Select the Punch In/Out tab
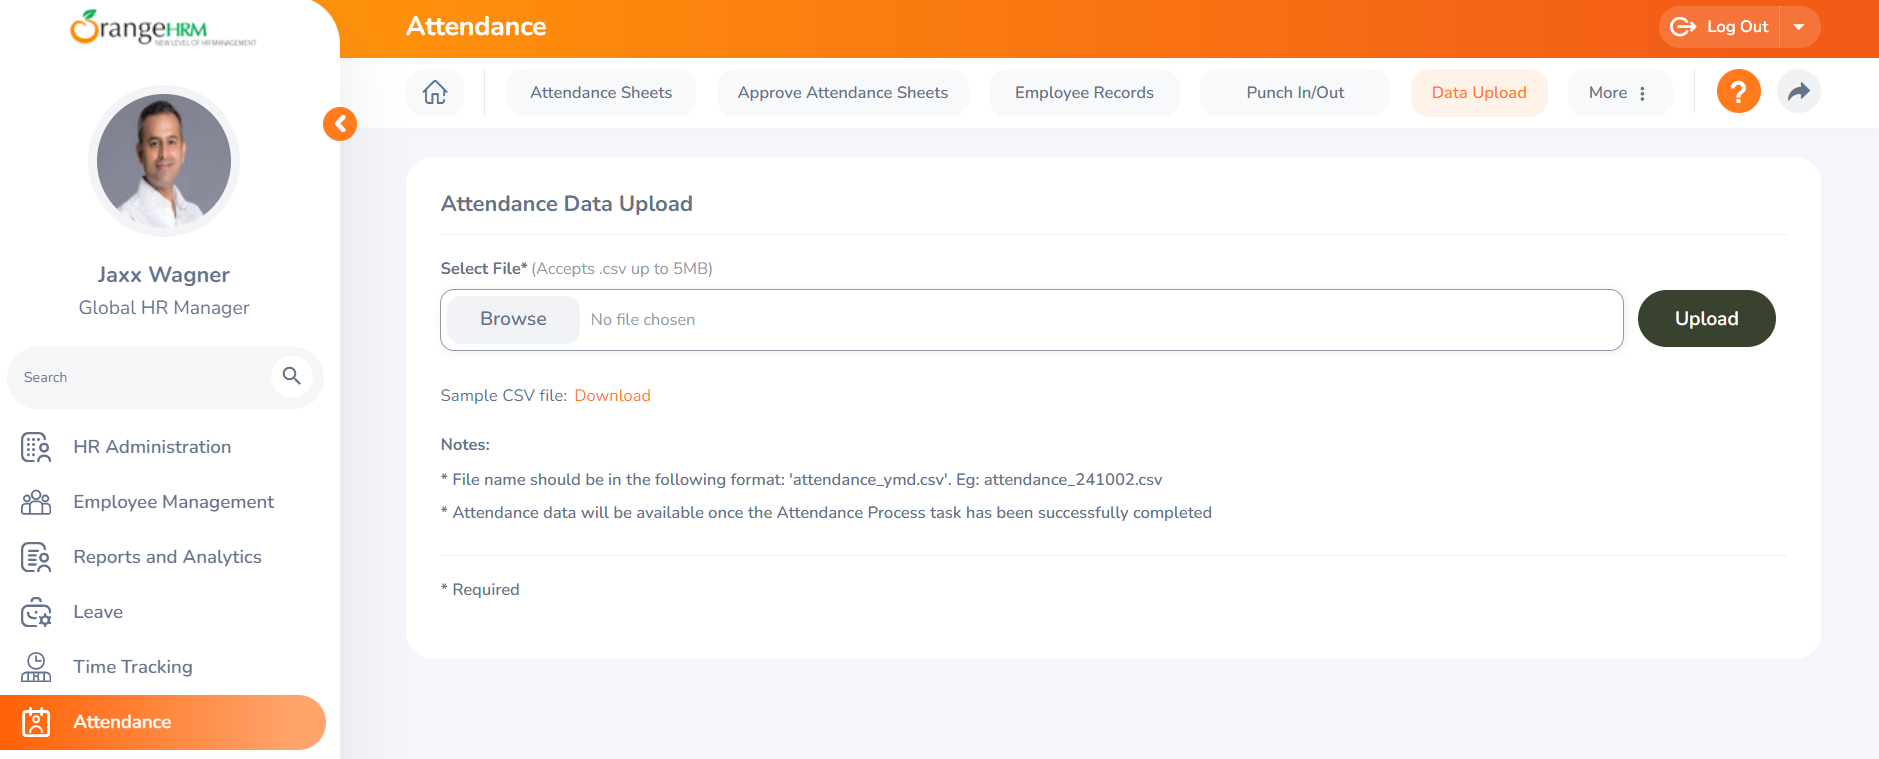This screenshot has width=1879, height=759. [x=1294, y=93]
